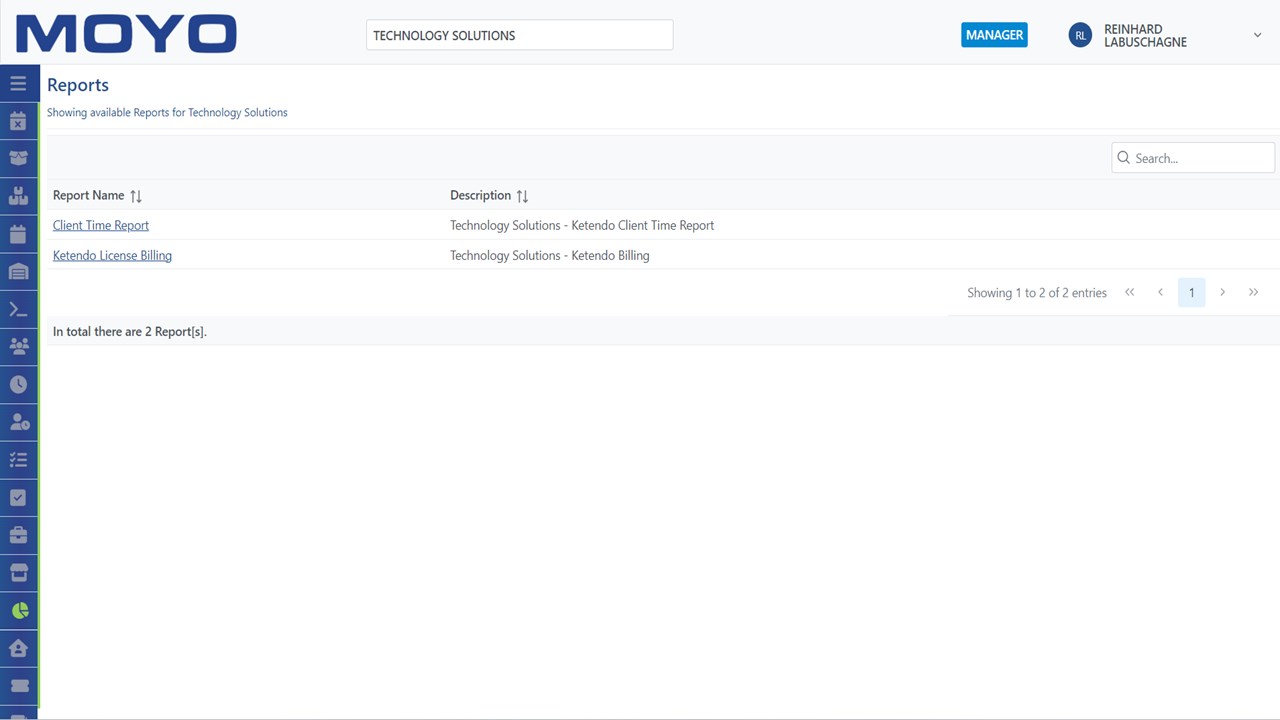The image size is (1280, 720).
Task: Open the Client Time Report link
Action: coord(100,225)
